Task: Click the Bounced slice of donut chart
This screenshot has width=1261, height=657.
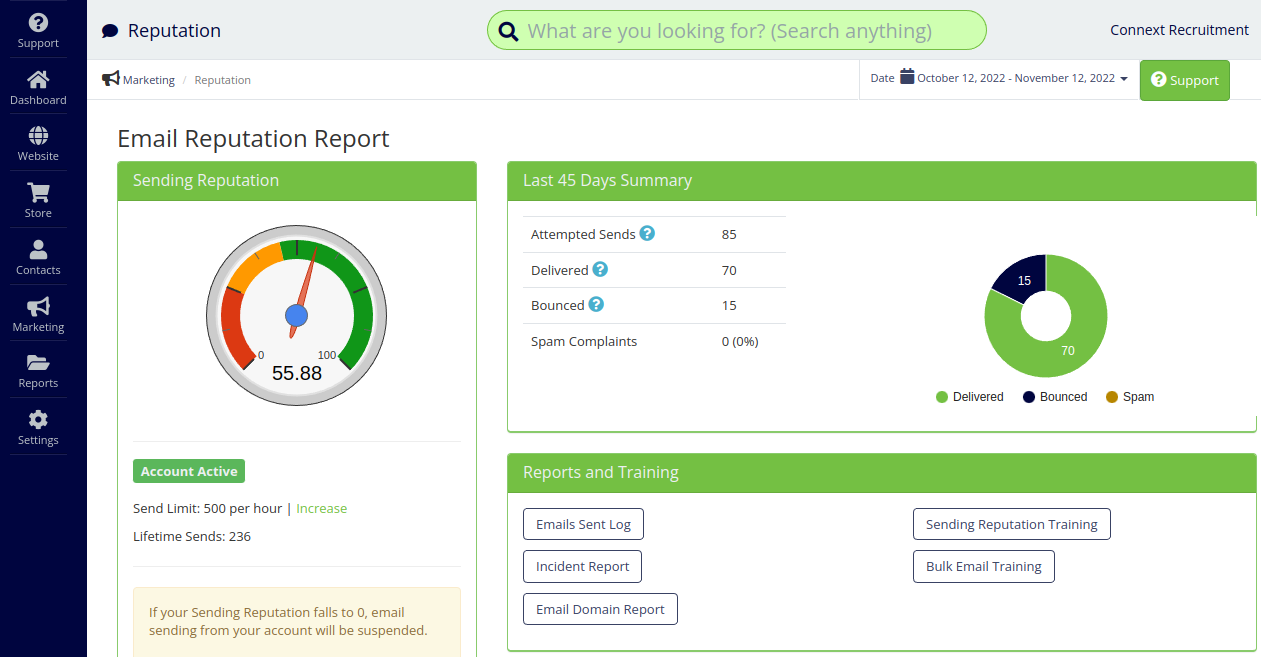Action: [1024, 279]
